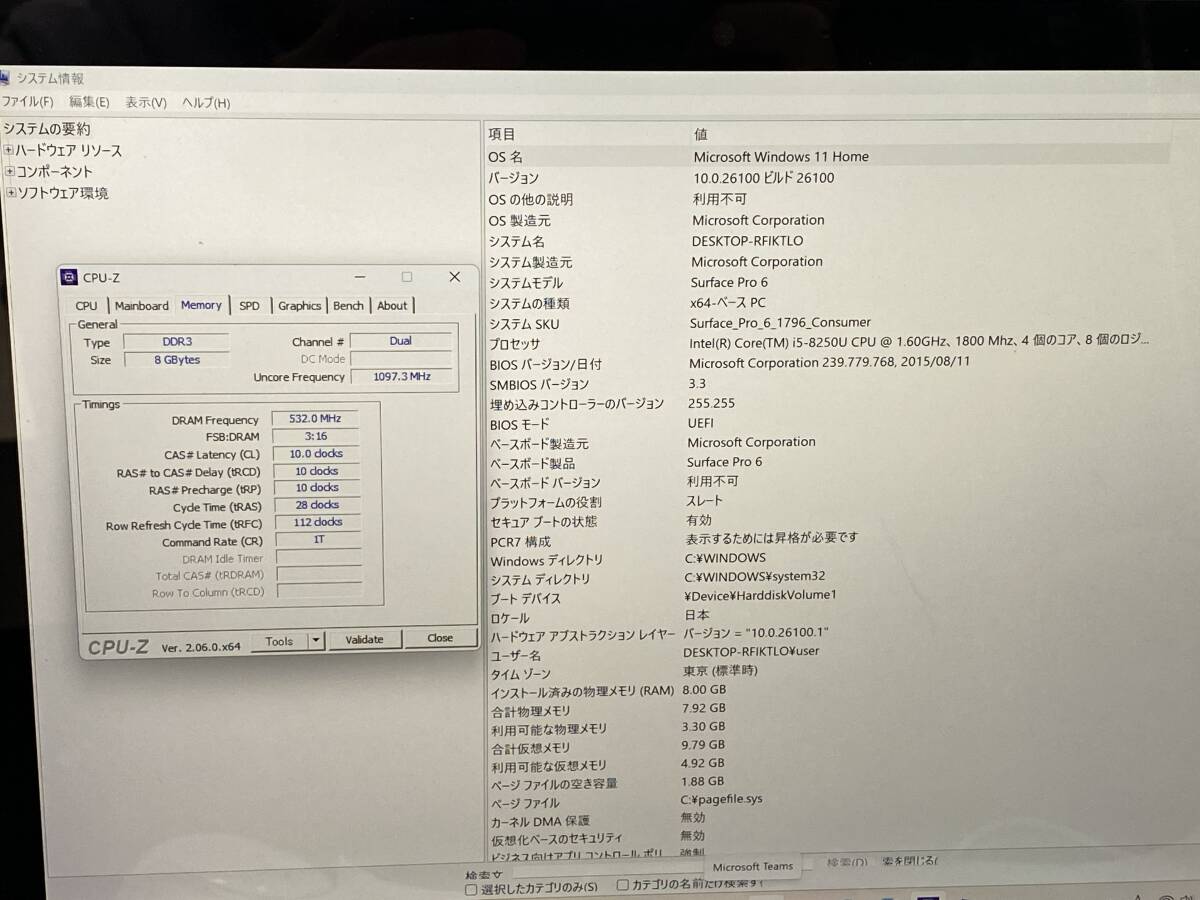Open the ファイル(F) menu
The image size is (1200, 900).
pyautogui.click(x=27, y=102)
